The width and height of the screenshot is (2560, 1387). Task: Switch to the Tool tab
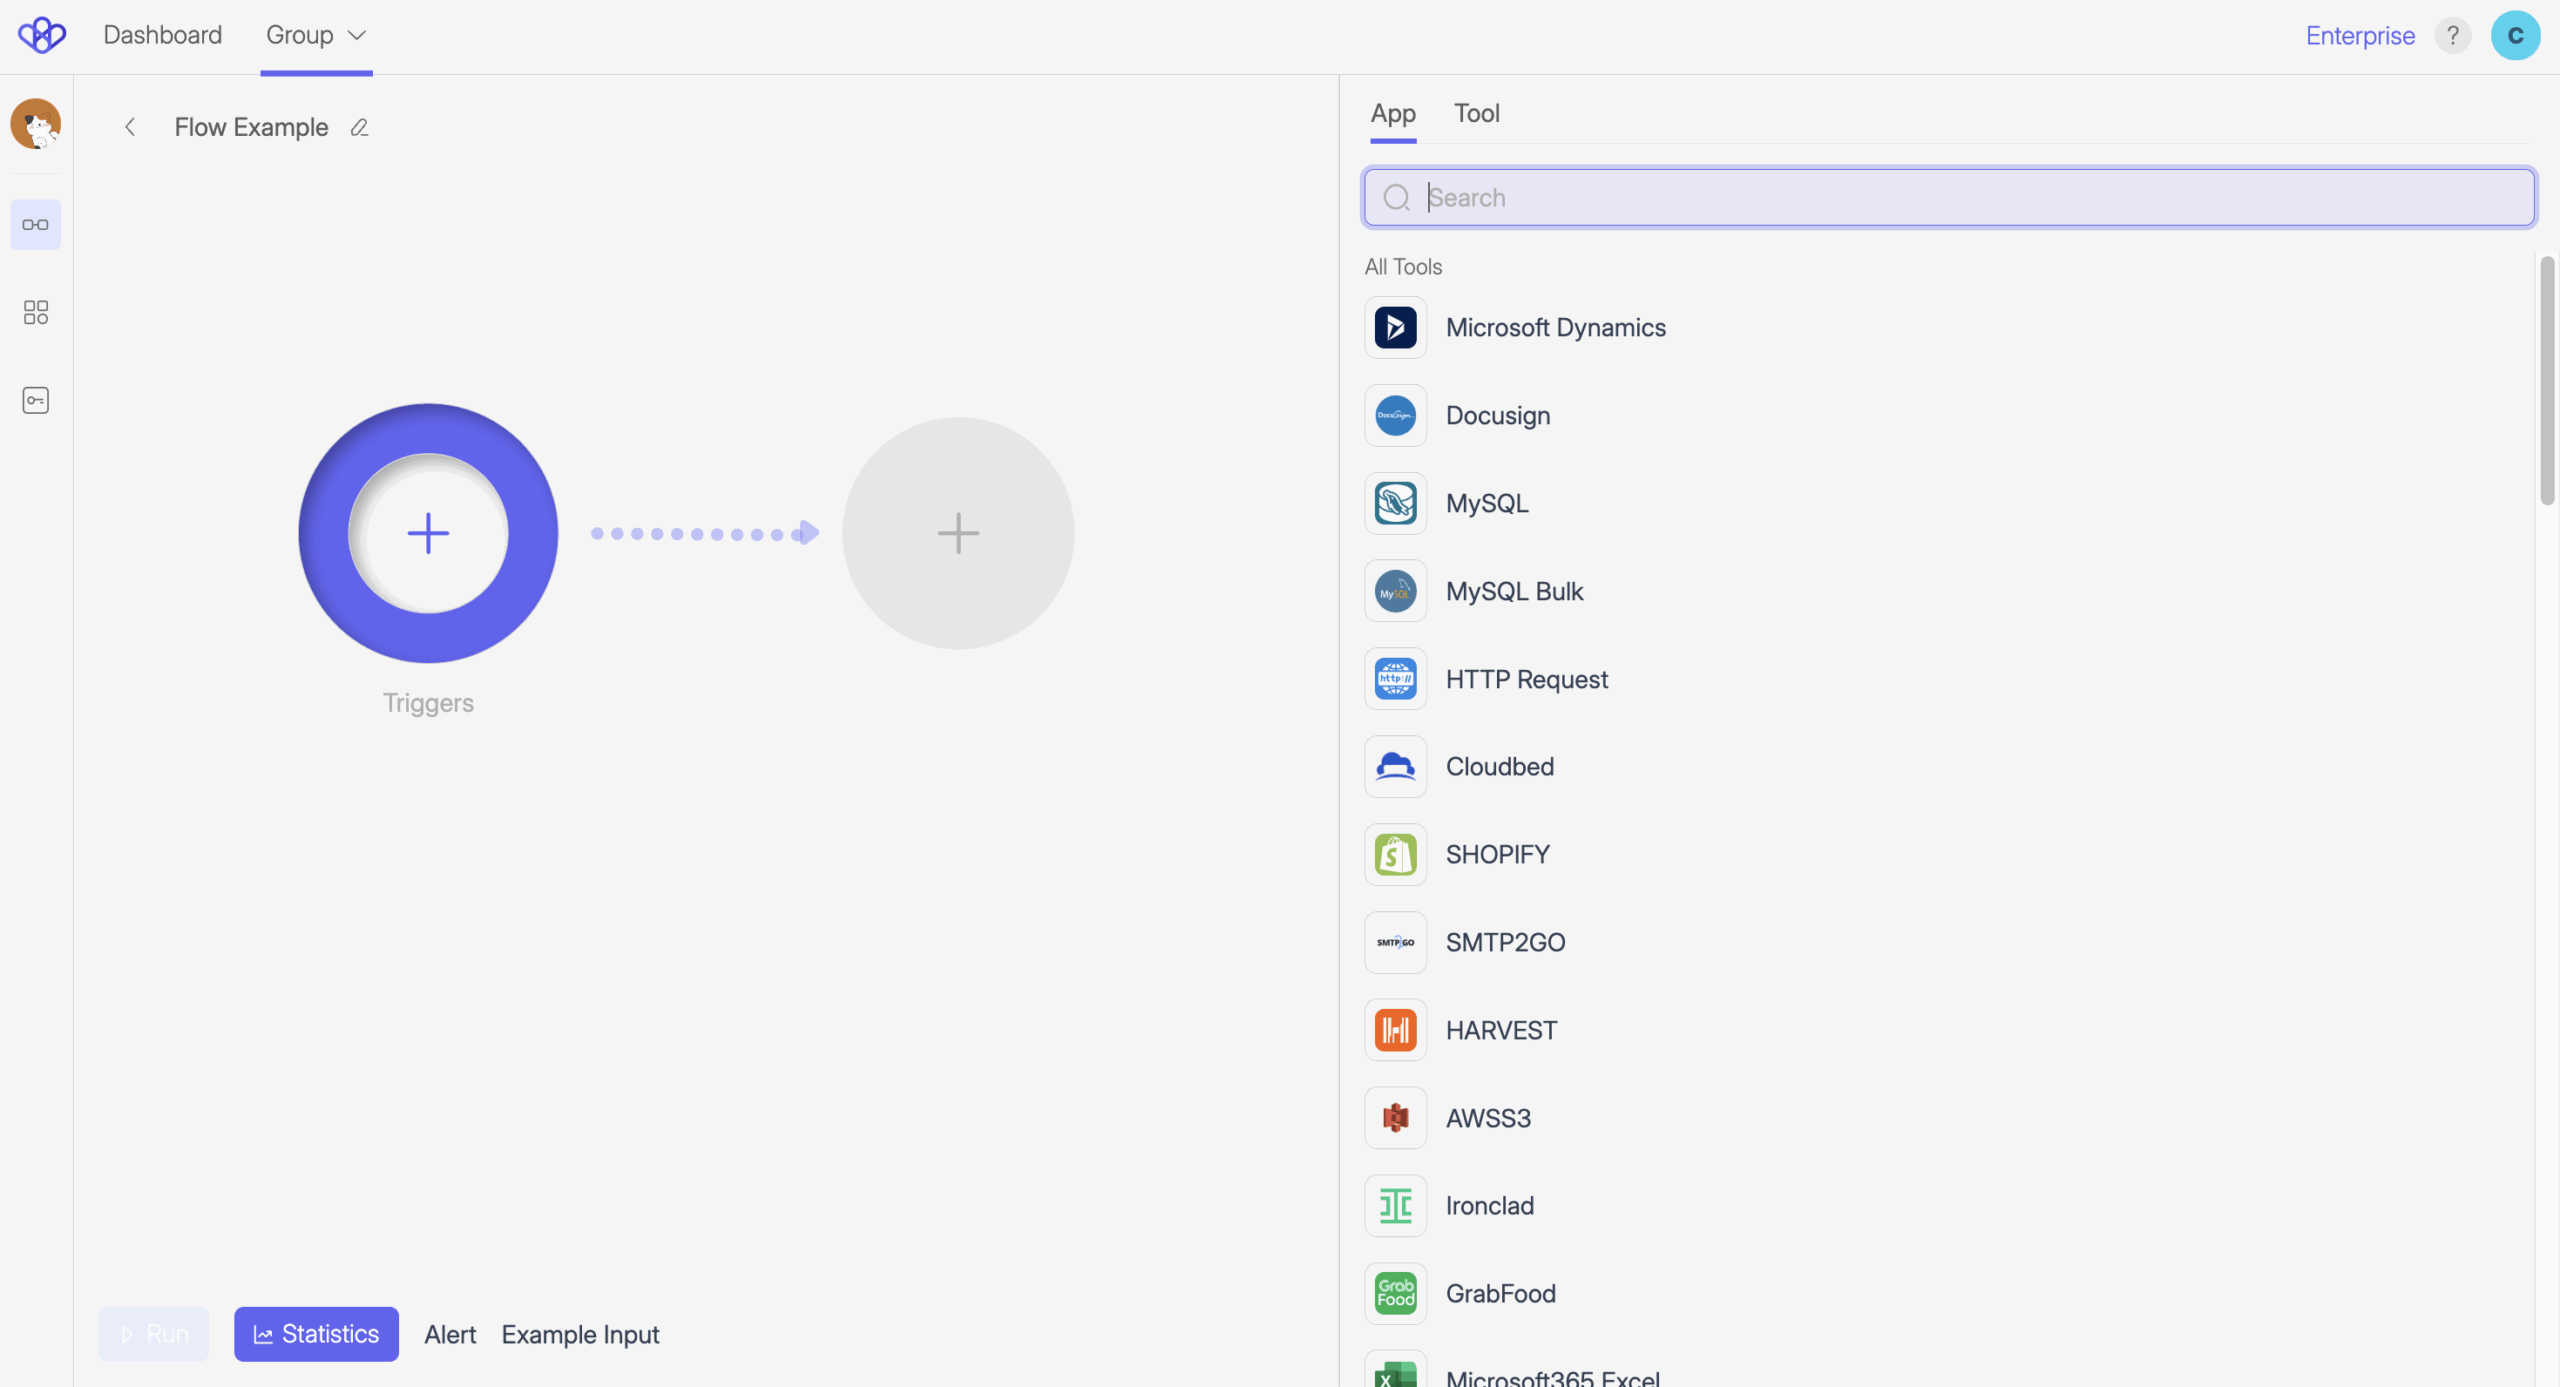coord(1476,114)
